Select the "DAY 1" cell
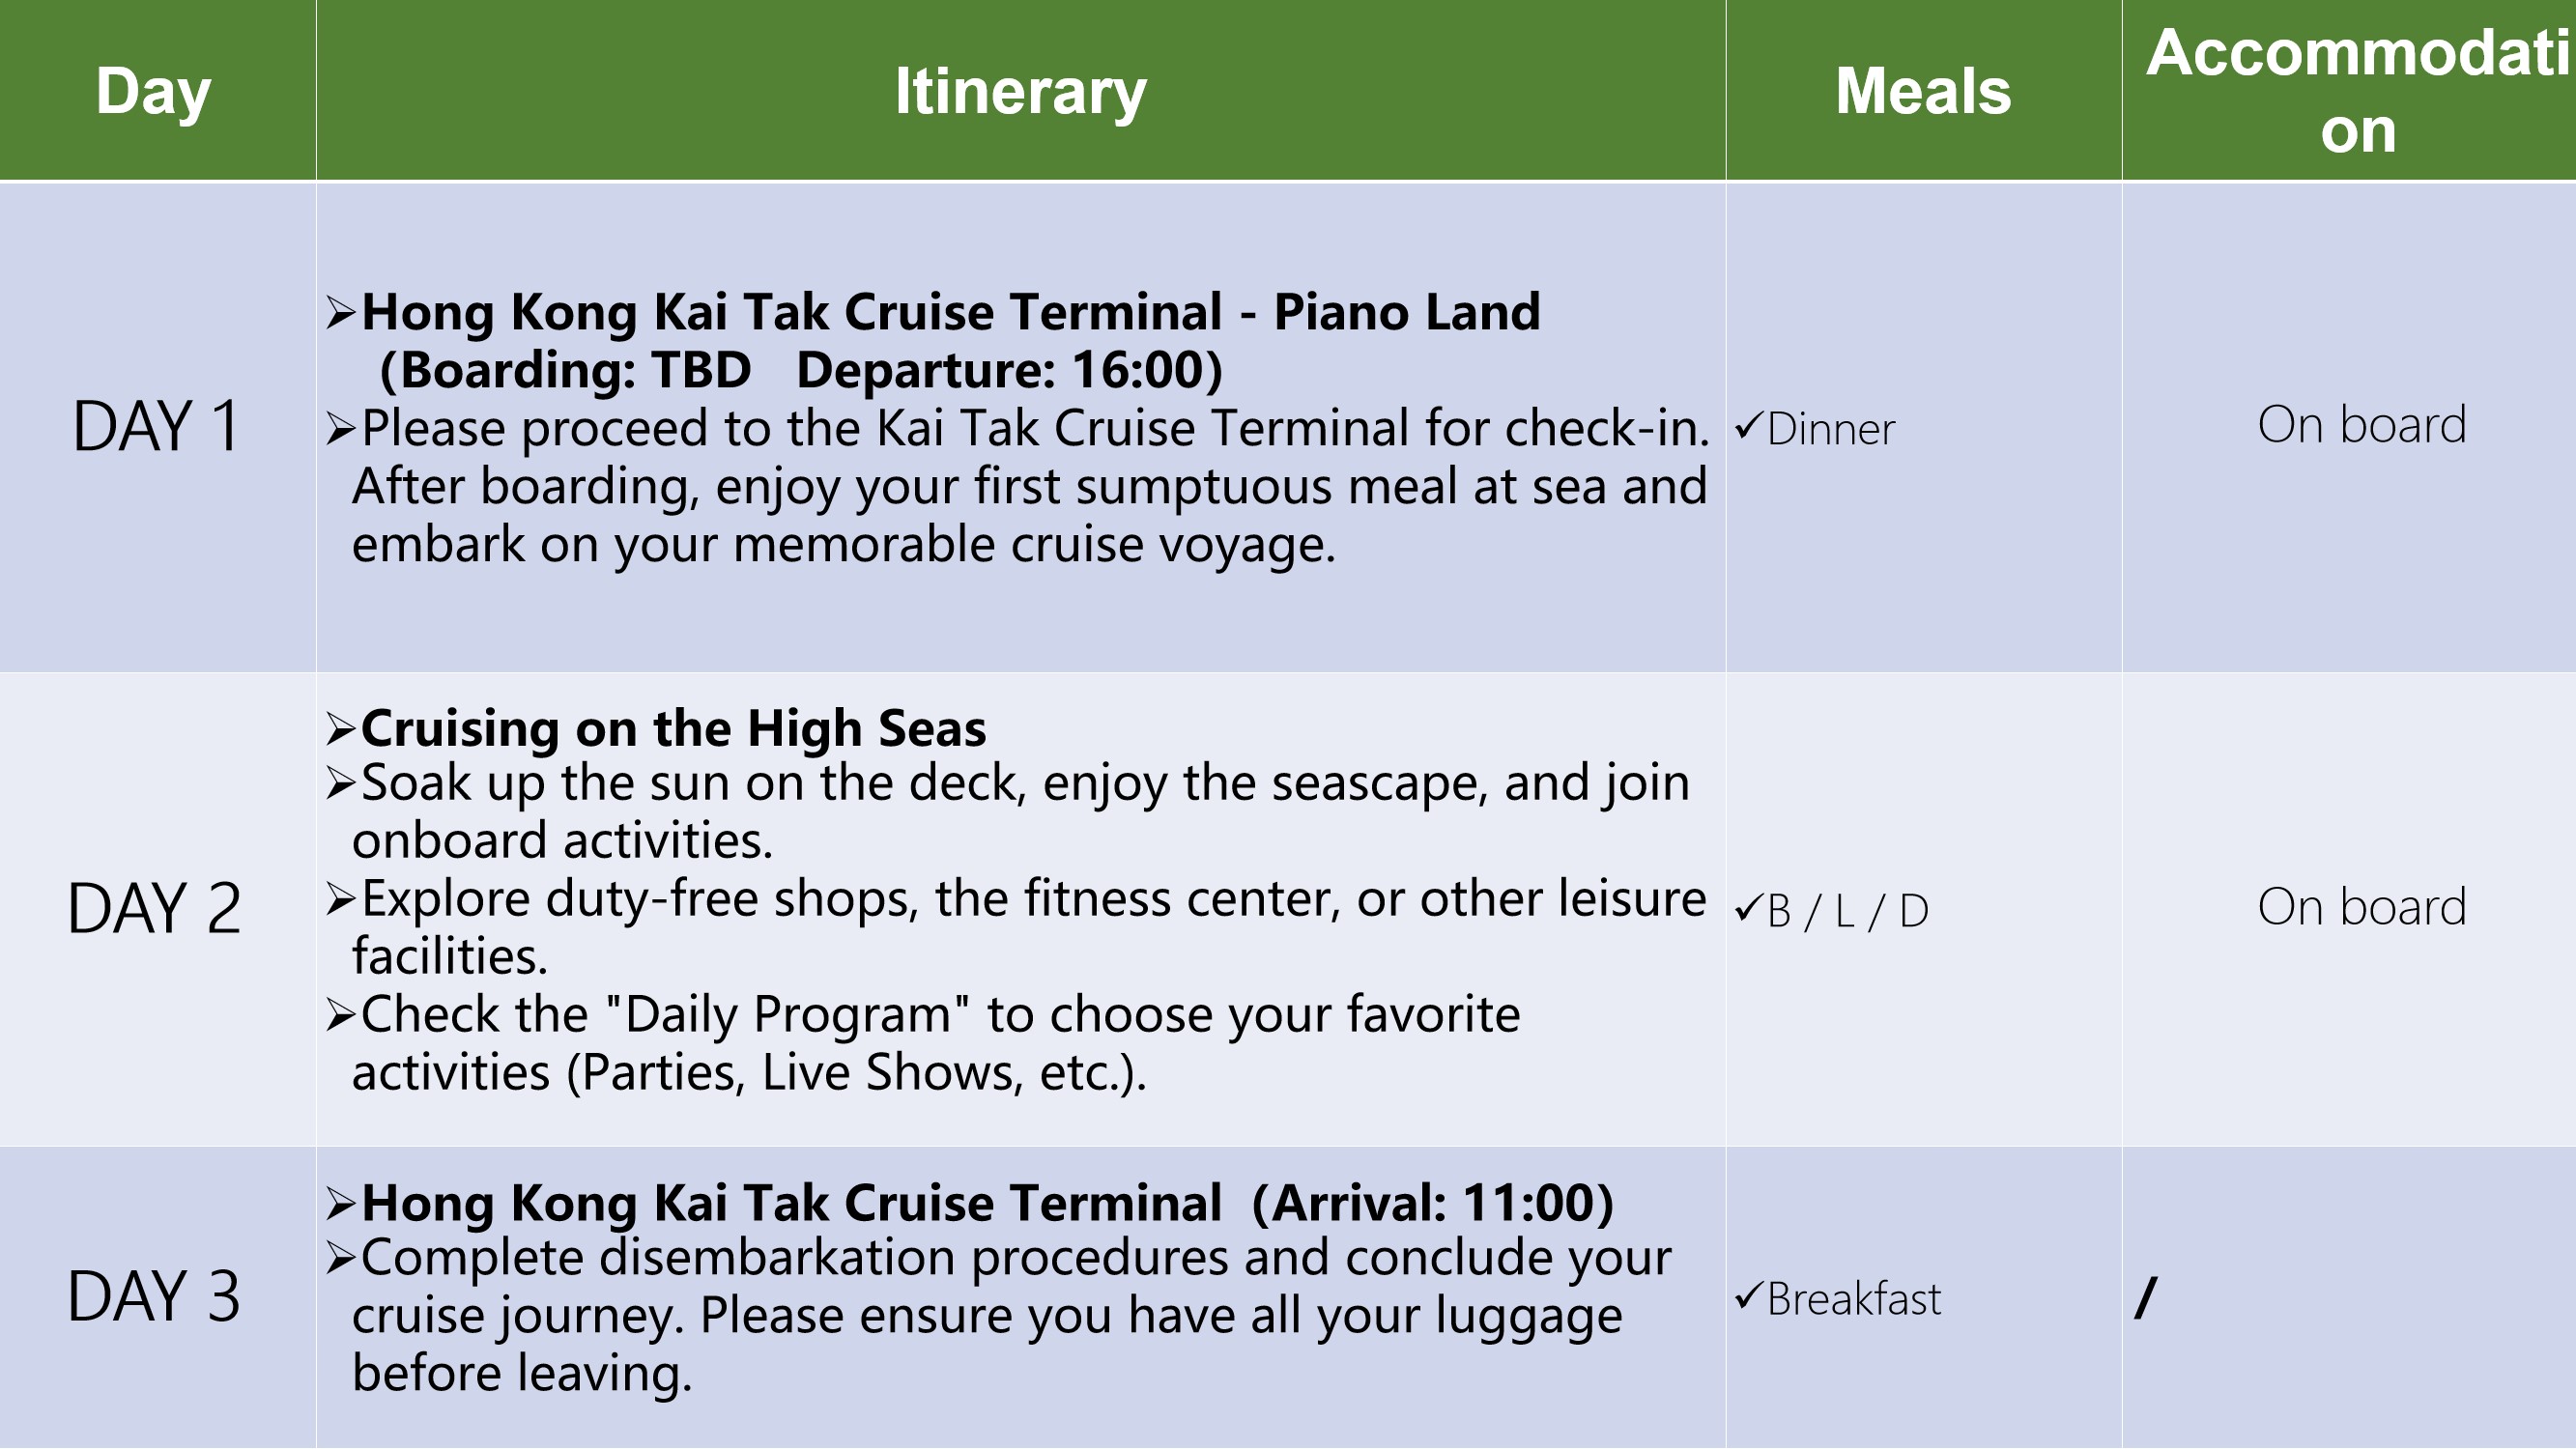Viewport: 2576px width, 1449px height. click(x=156, y=428)
